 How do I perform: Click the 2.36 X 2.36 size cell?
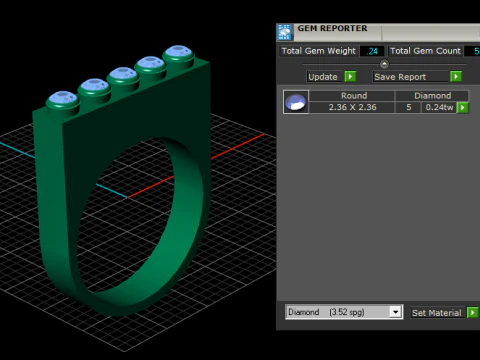352,107
